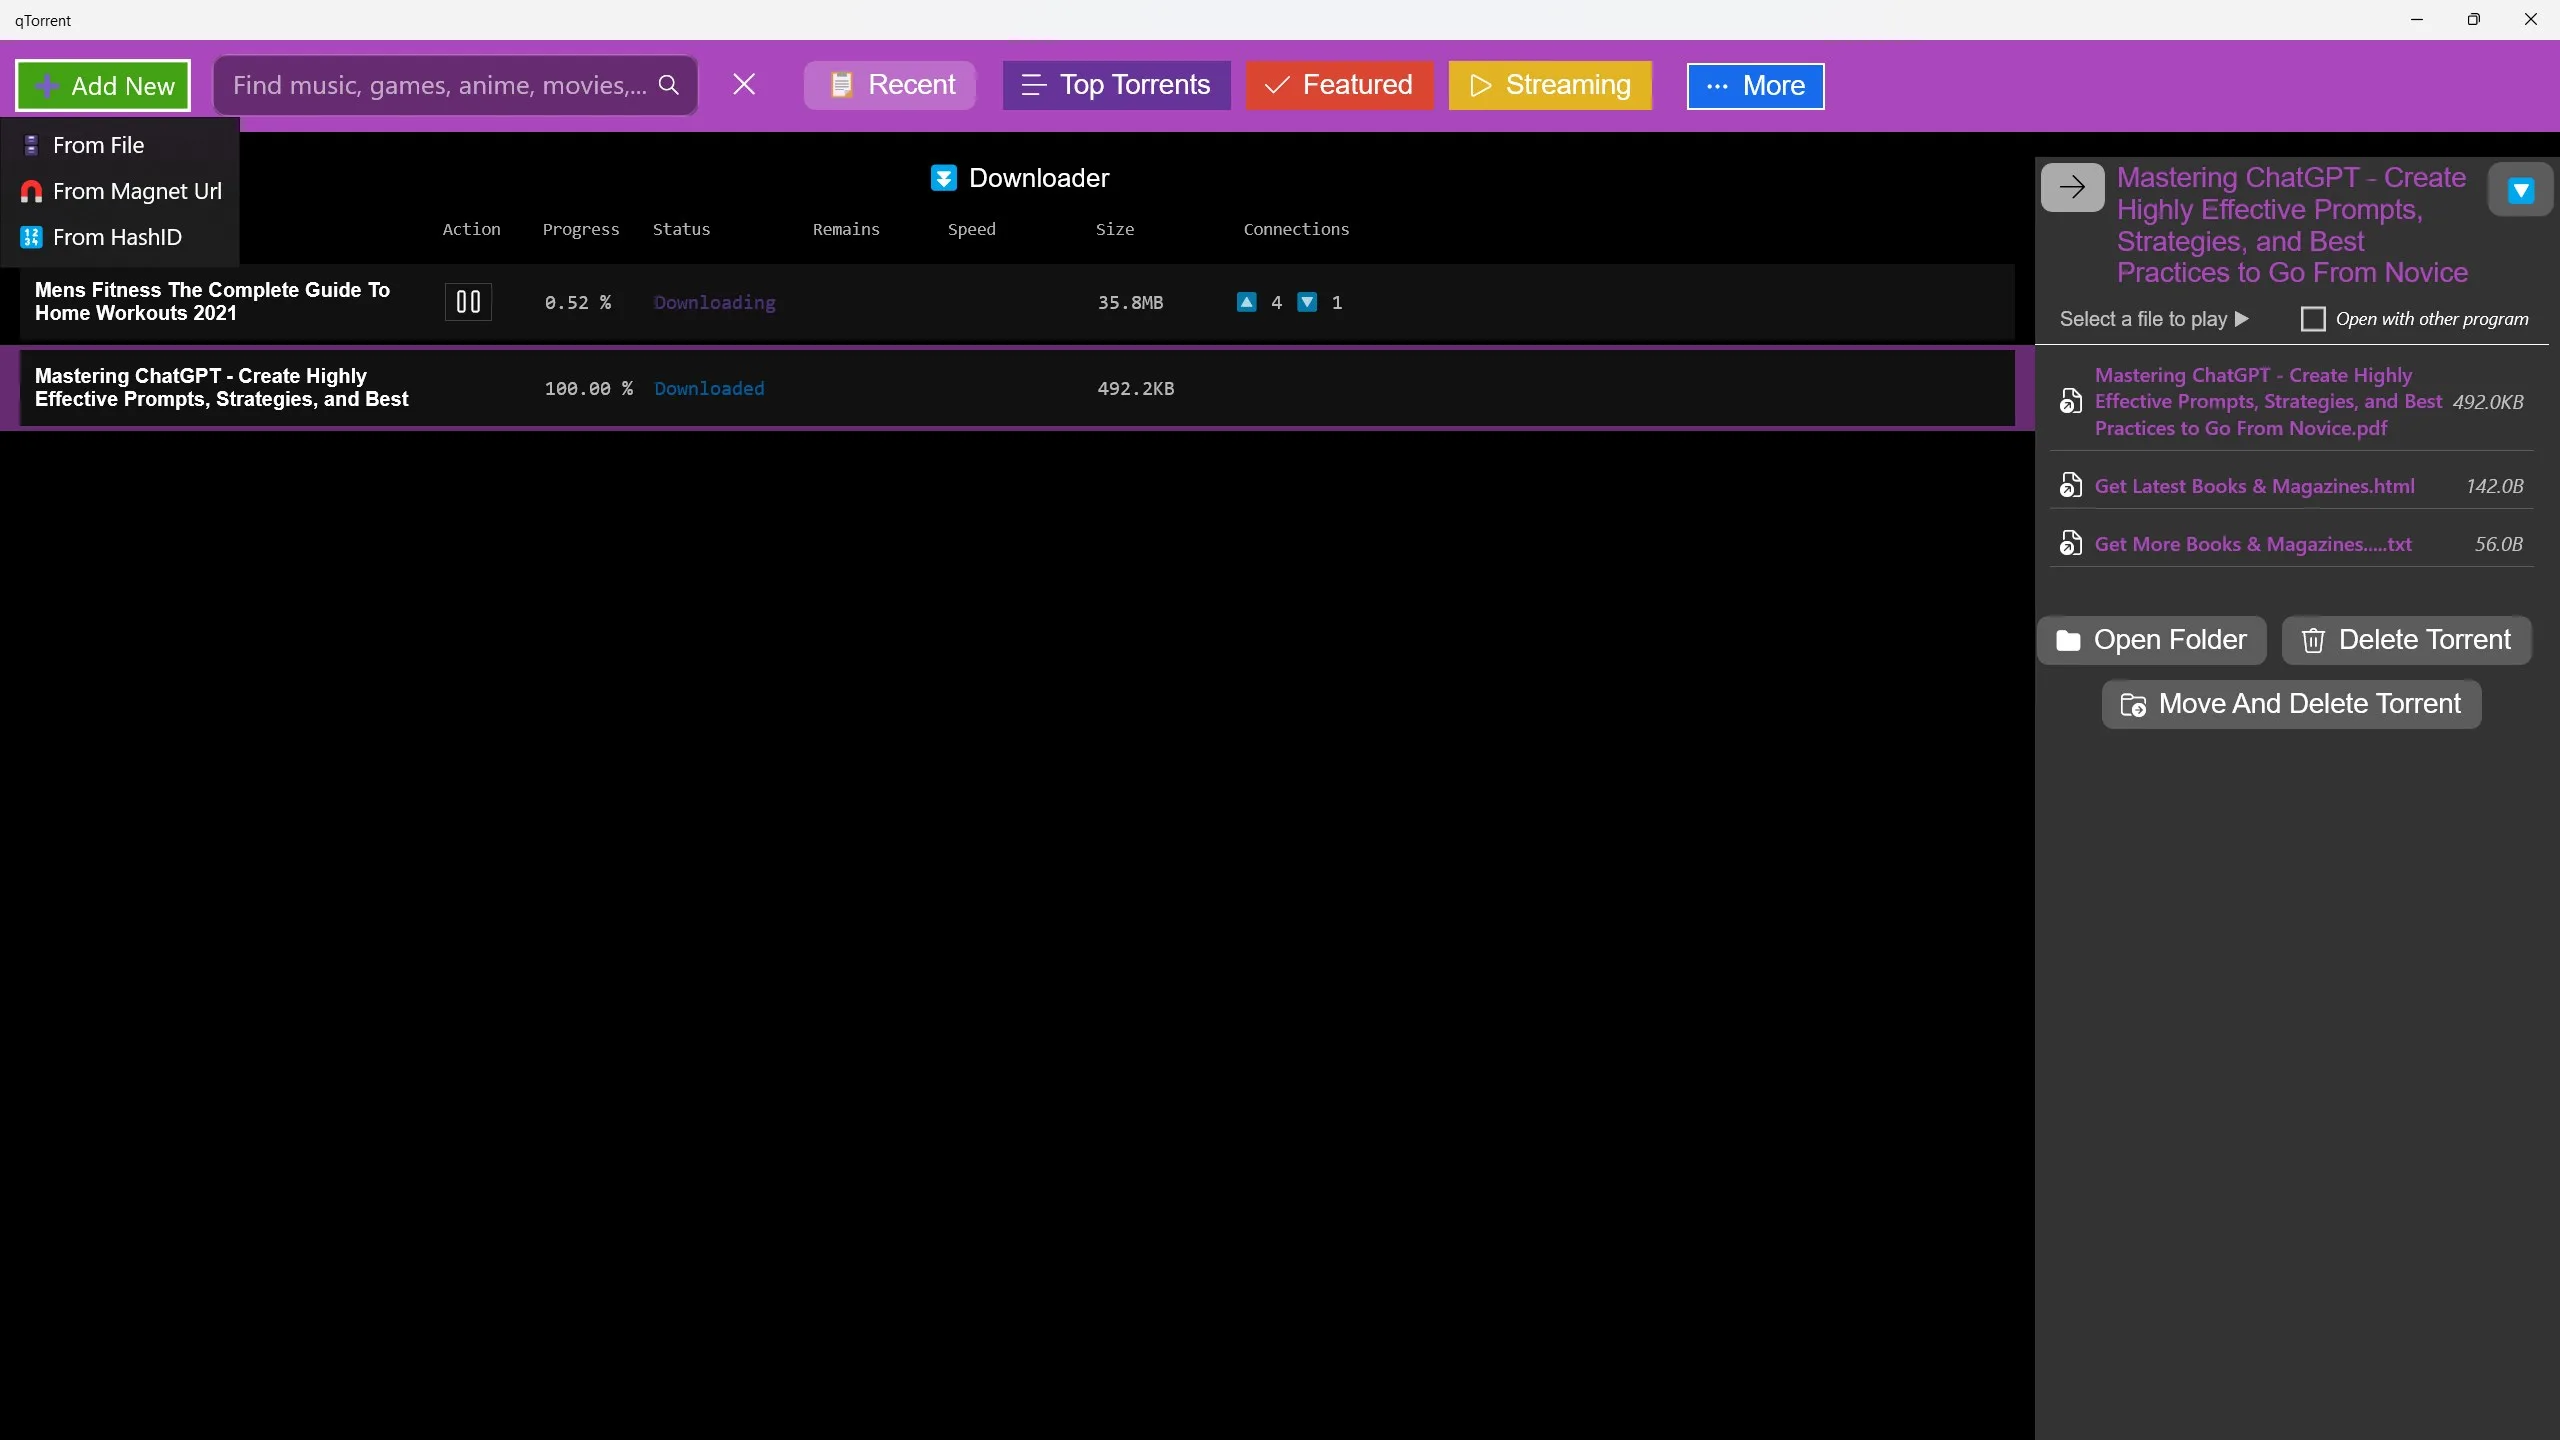This screenshot has height=1440, width=2560.
Task: Pause the Mens Fitness download
Action: [x=468, y=302]
